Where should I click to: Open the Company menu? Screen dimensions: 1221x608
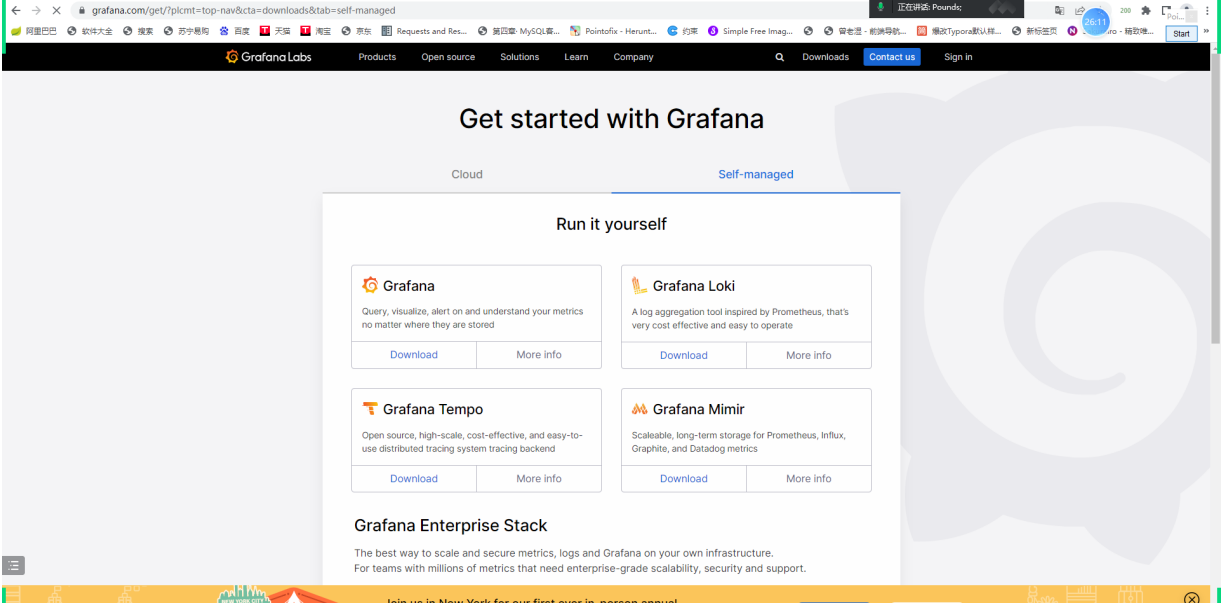click(x=633, y=57)
